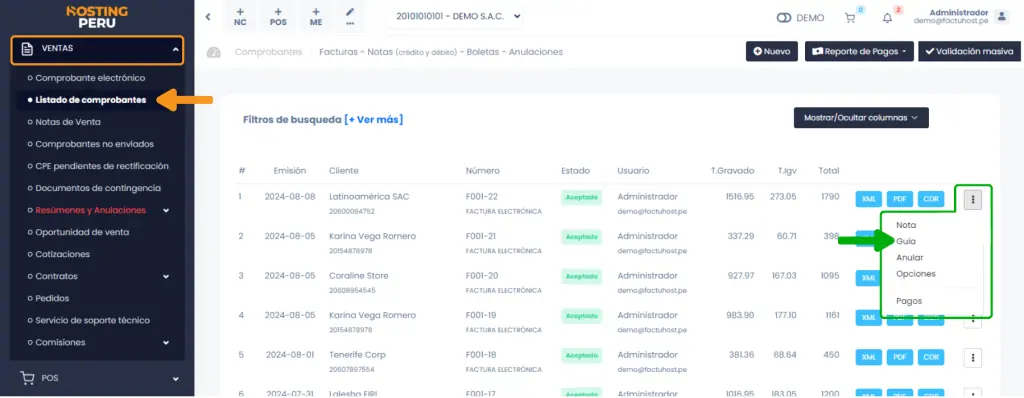Image resolution: width=1024 pixels, height=398 pixels.
Task: Collapse the sidebar with the back chevron
Action: [208, 17]
